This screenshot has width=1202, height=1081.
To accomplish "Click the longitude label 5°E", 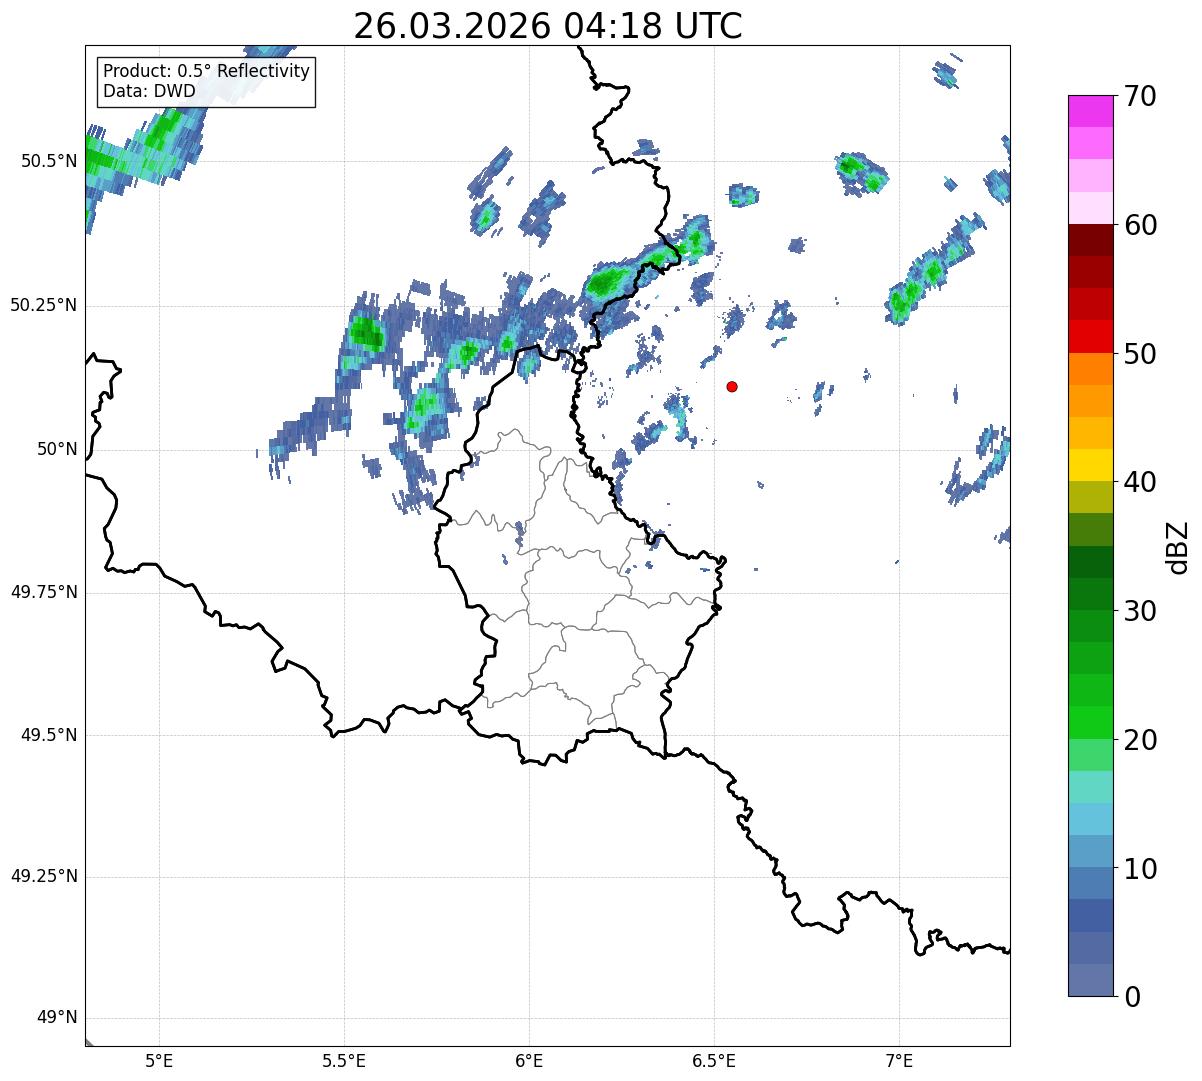I will coord(159,1060).
